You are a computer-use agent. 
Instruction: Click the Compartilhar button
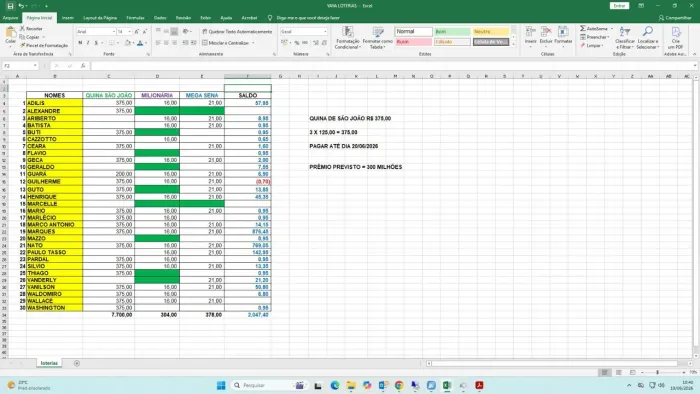pos(675,18)
